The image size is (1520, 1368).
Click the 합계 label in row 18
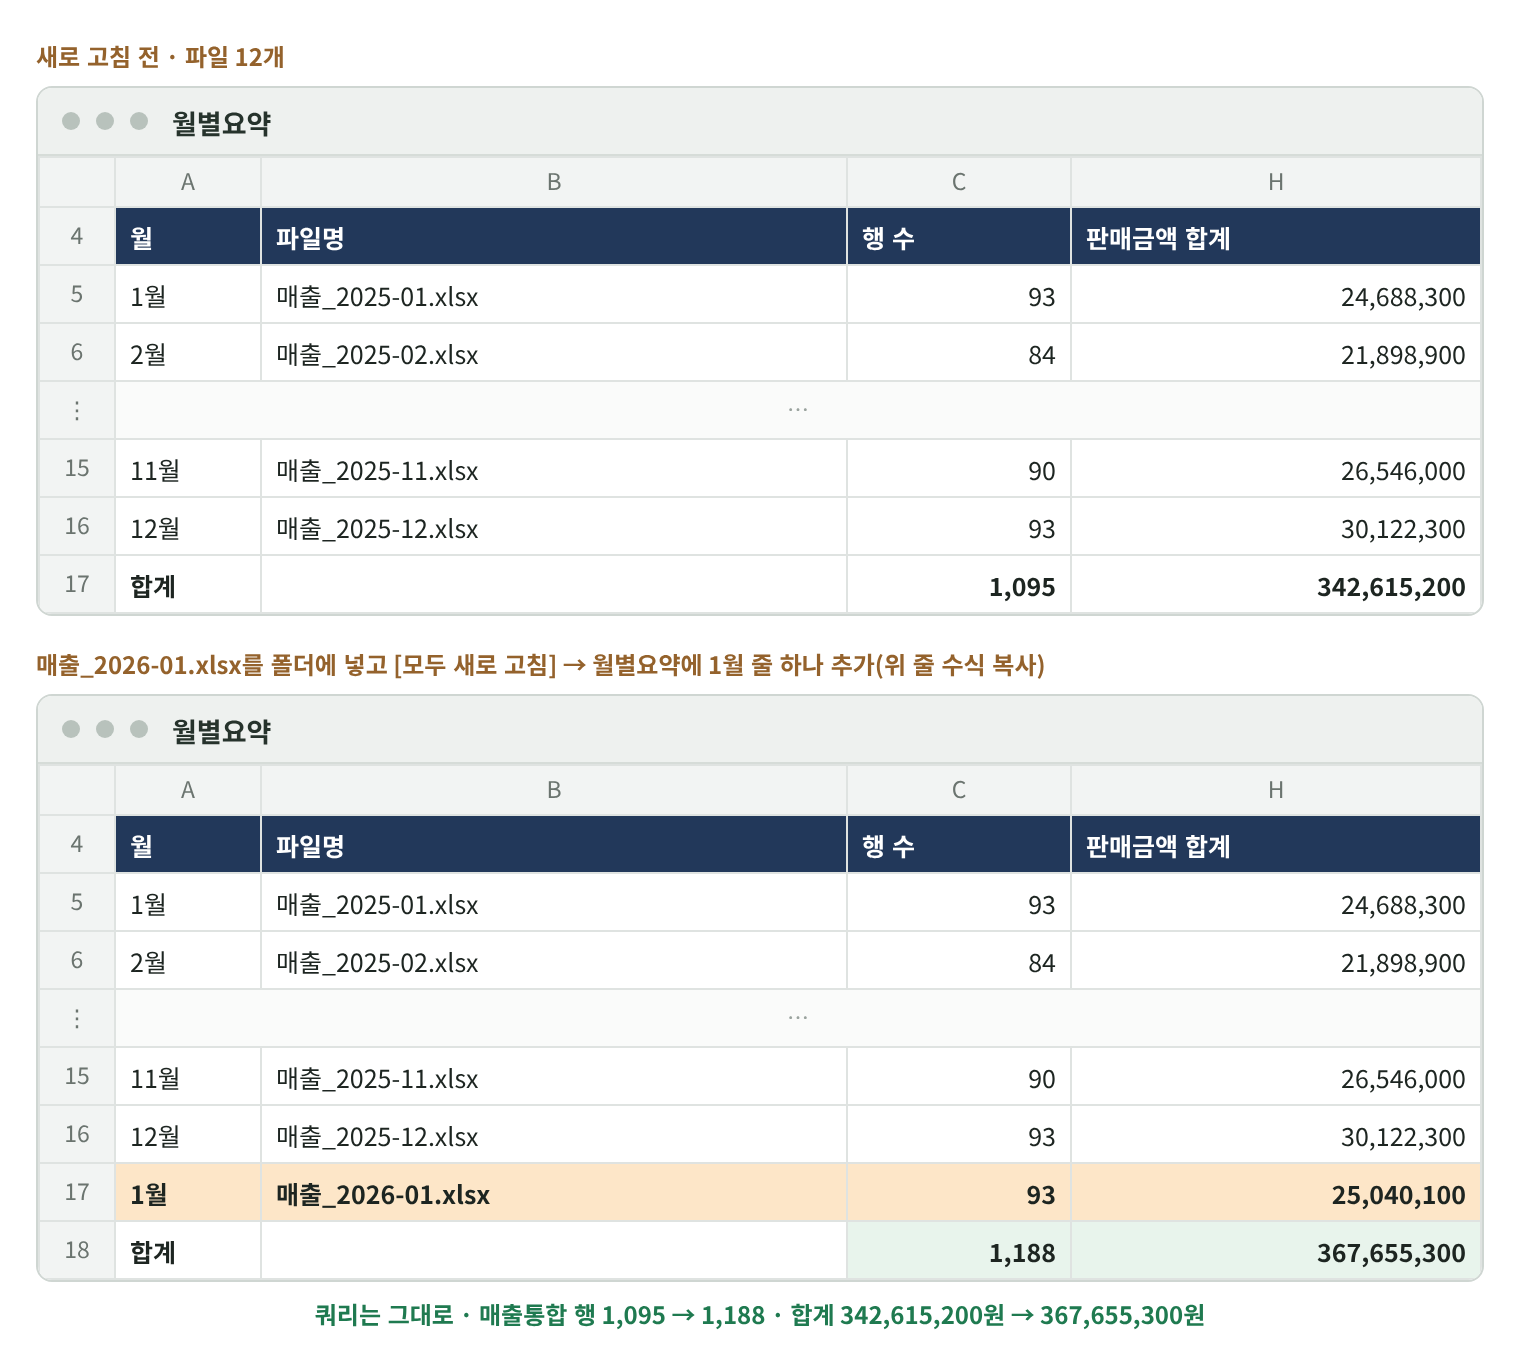pyautogui.click(x=188, y=1252)
